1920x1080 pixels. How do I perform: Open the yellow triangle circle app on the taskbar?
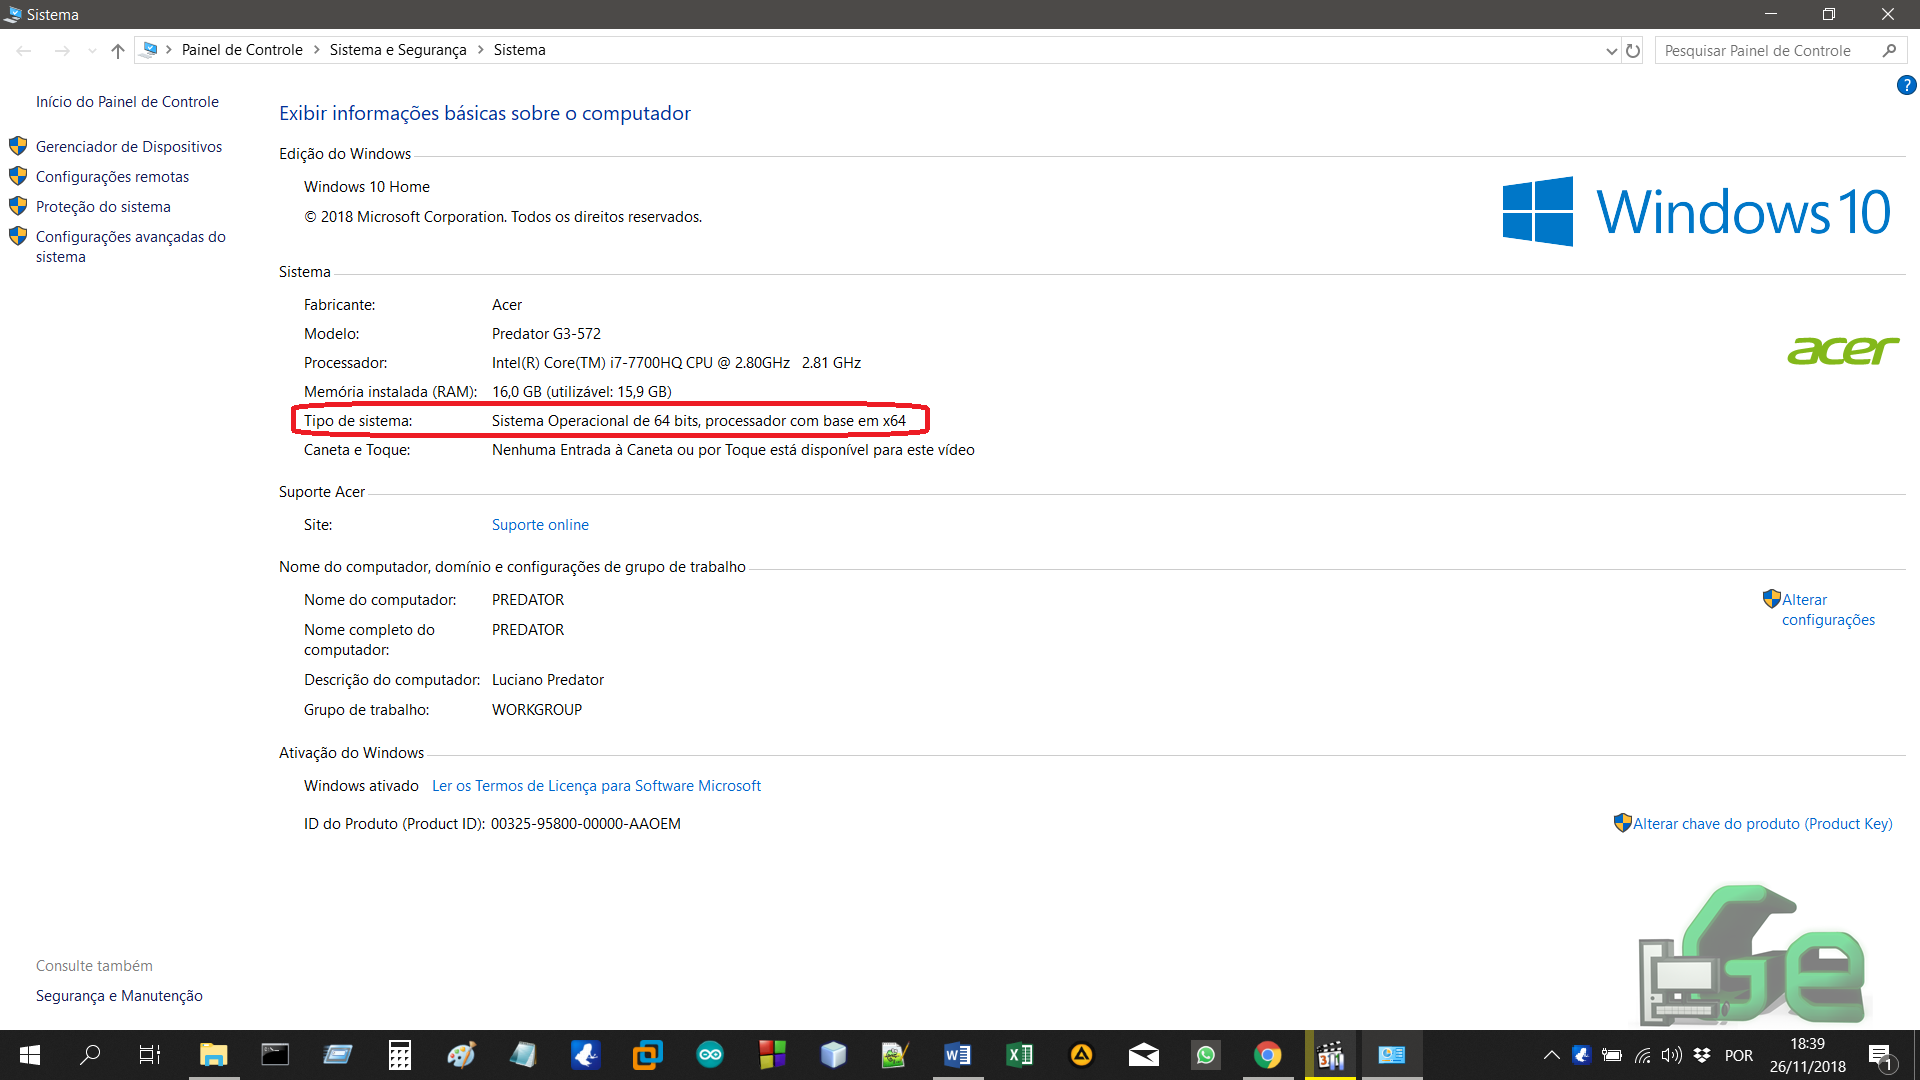(1082, 1055)
